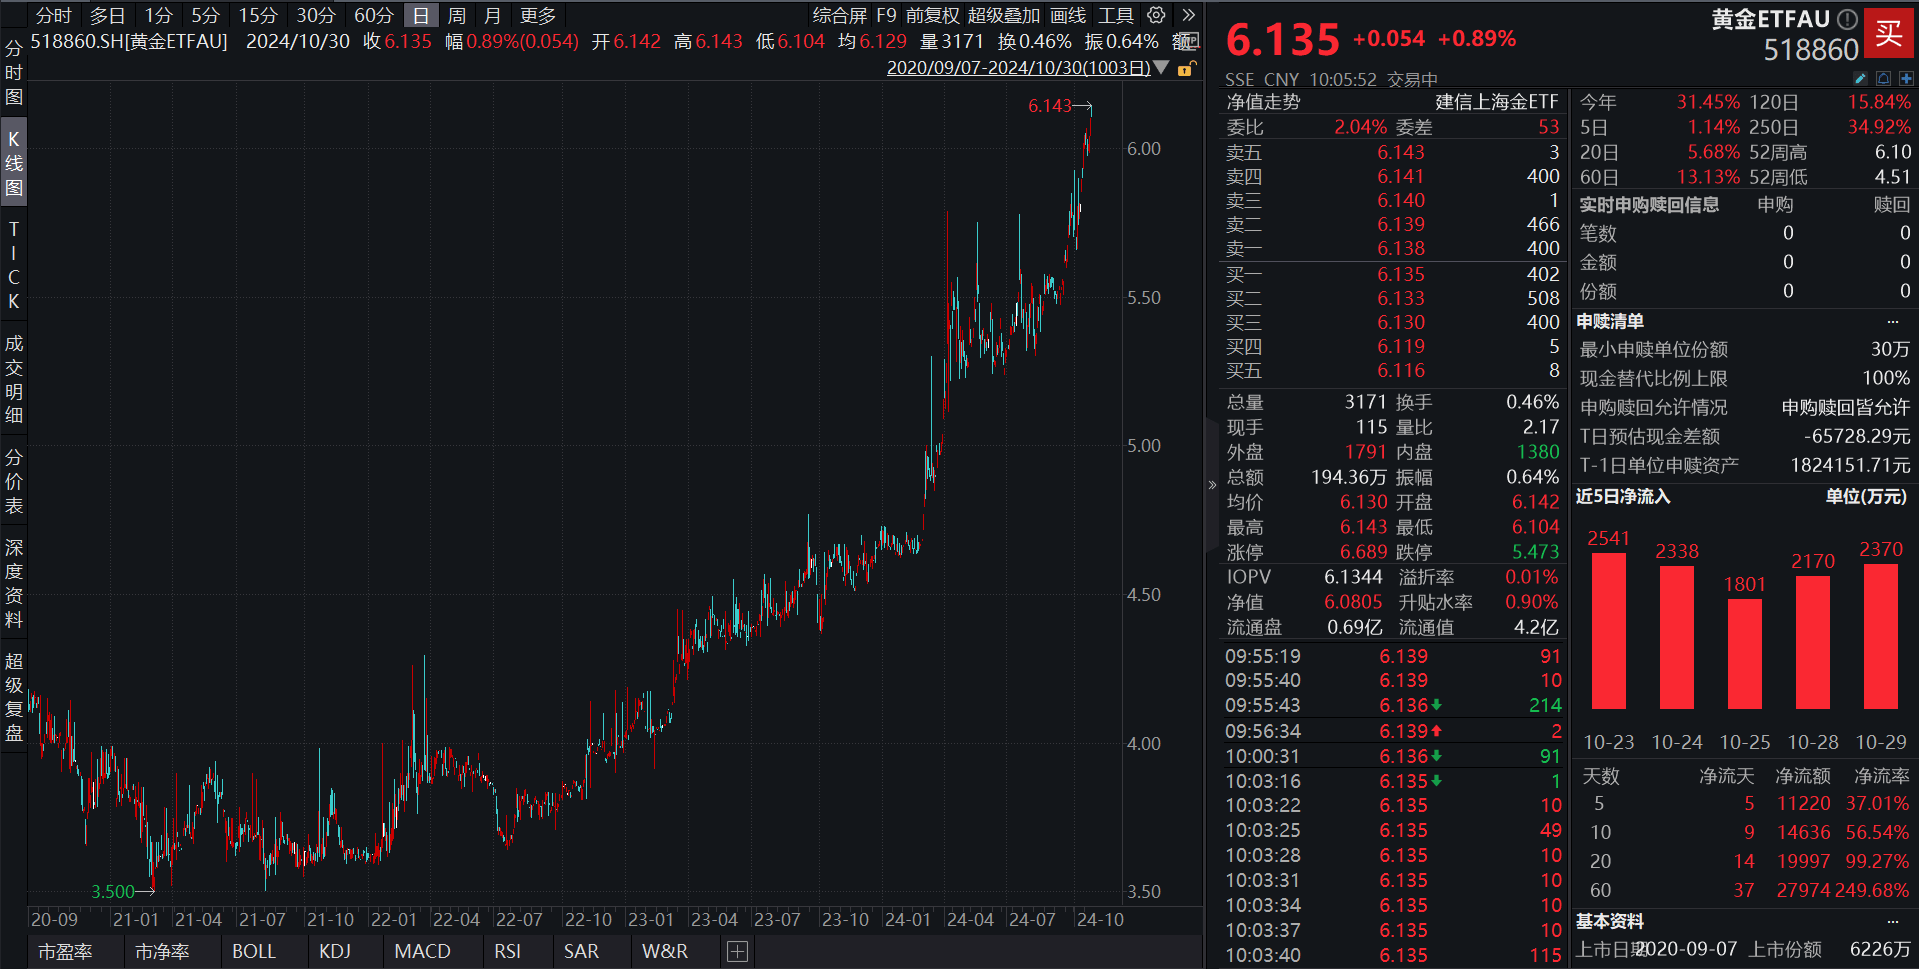Click 卖一 price 6.138
Viewport: 1919px width, 969px height.
click(x=1401, y=249)
